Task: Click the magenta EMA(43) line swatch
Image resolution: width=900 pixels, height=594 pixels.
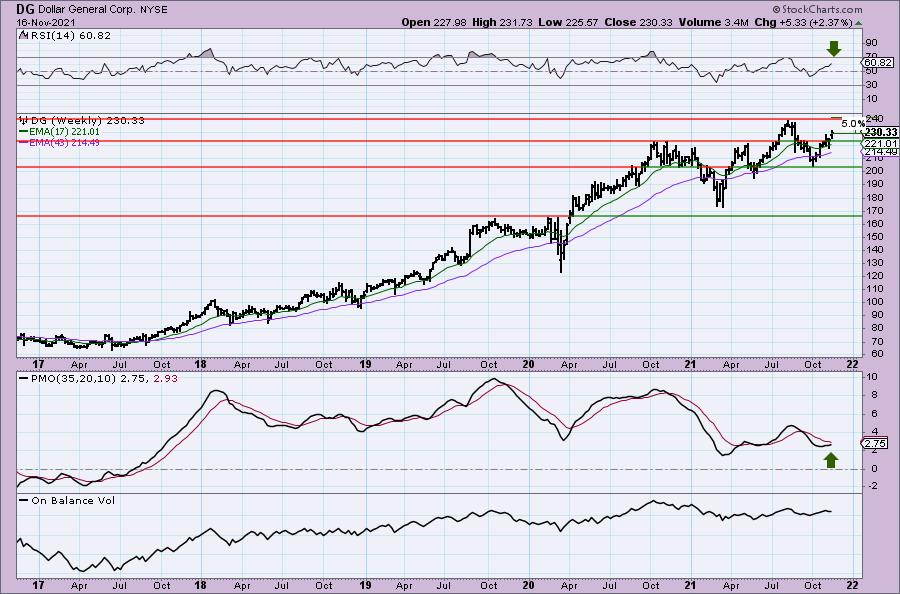Action: point(23,142)
